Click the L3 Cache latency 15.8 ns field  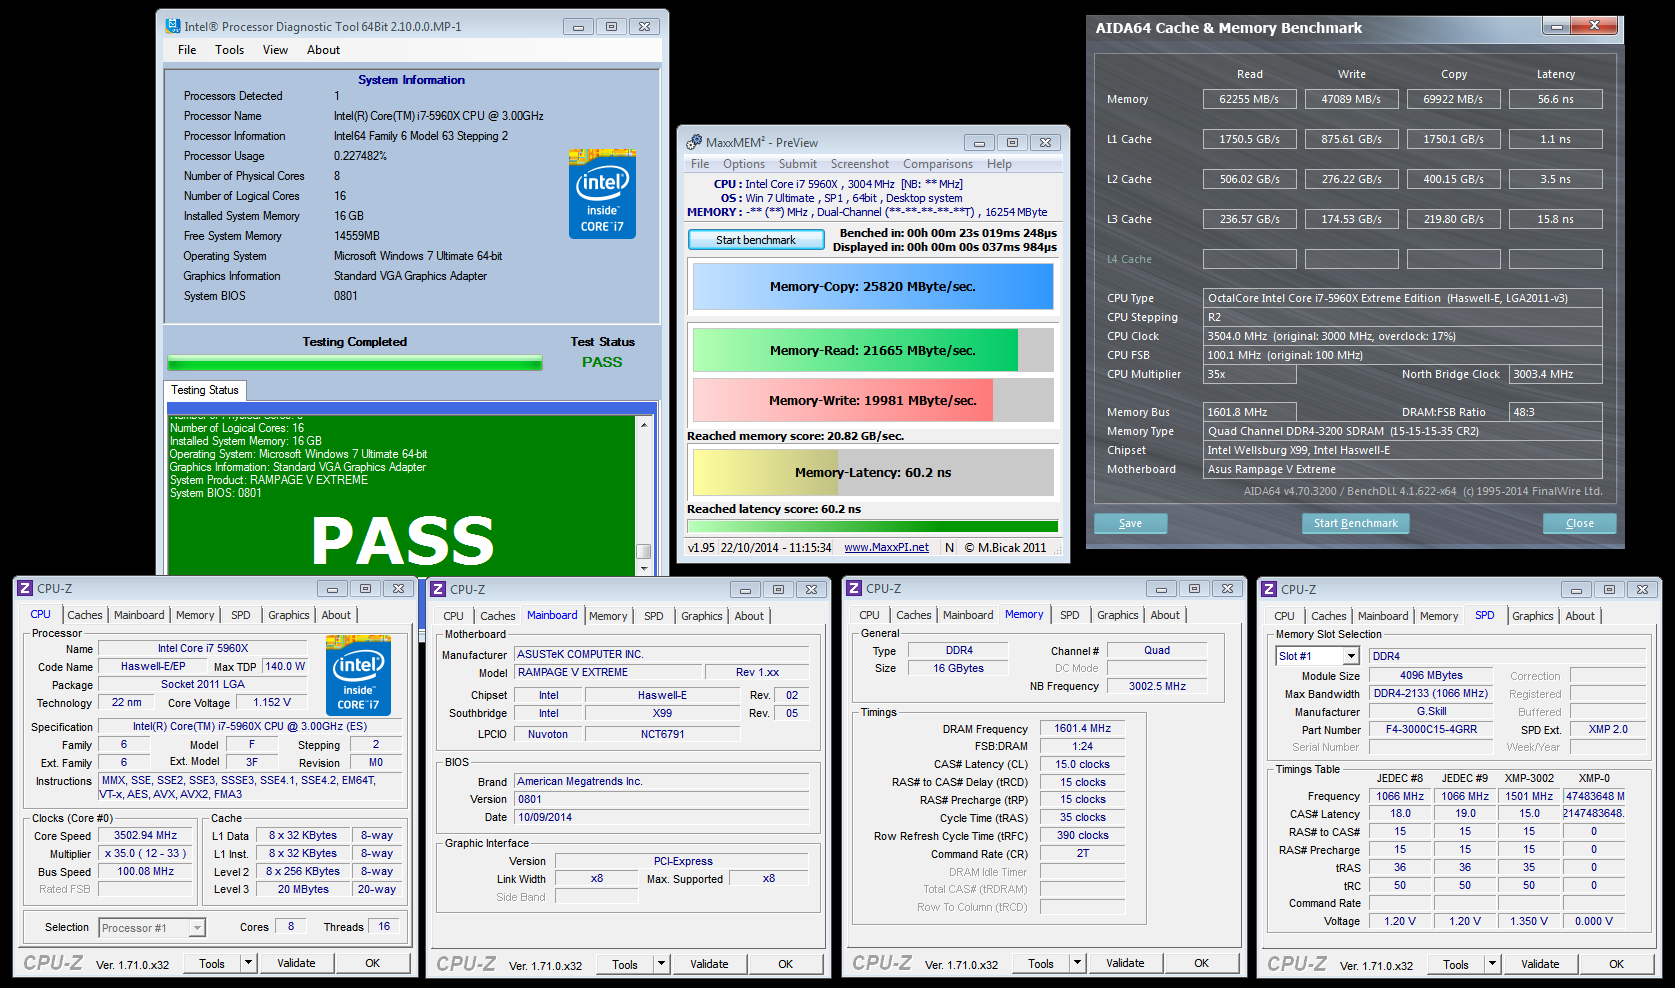click(x=1555, y=219)
